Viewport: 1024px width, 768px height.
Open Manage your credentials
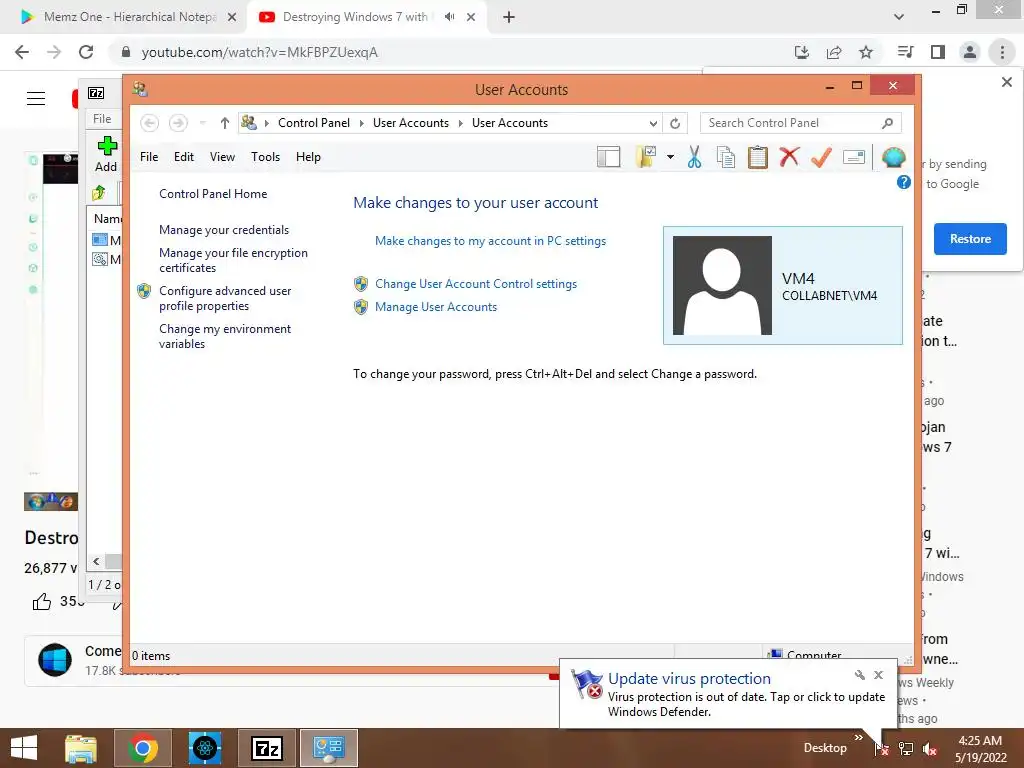(x=224, y=230)
